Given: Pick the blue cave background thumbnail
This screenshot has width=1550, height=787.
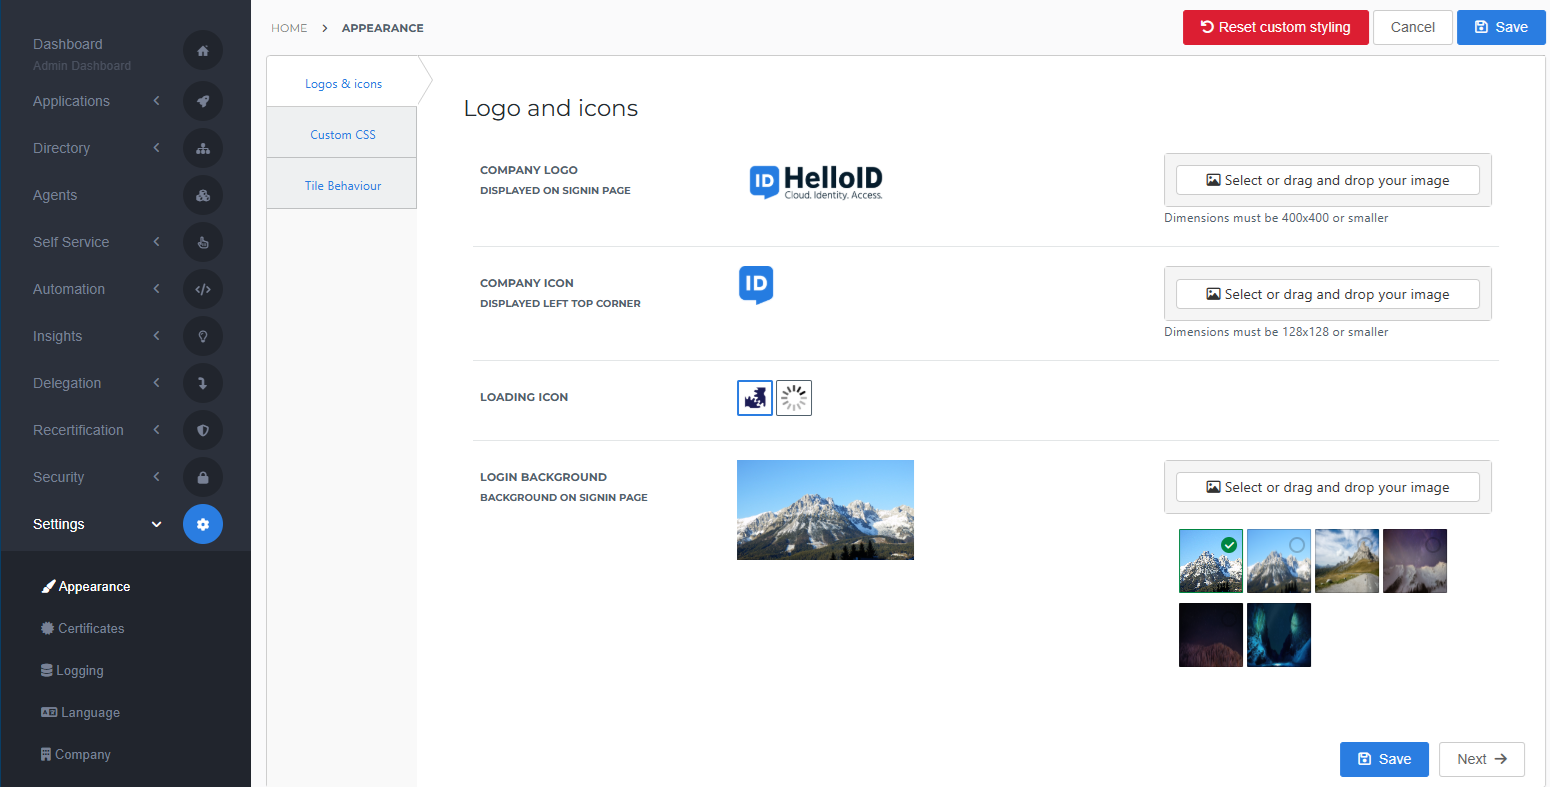Looking at the screenshot, I should pyautogui.click(x=1279, y=635).
